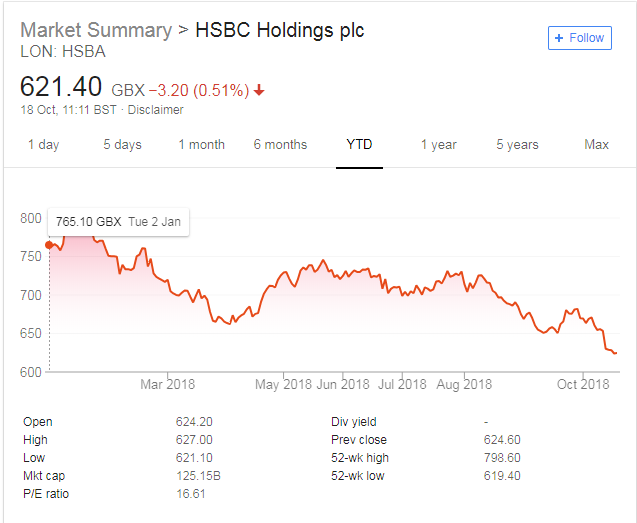Show the 5 years chart

click(x=517, y=145)
